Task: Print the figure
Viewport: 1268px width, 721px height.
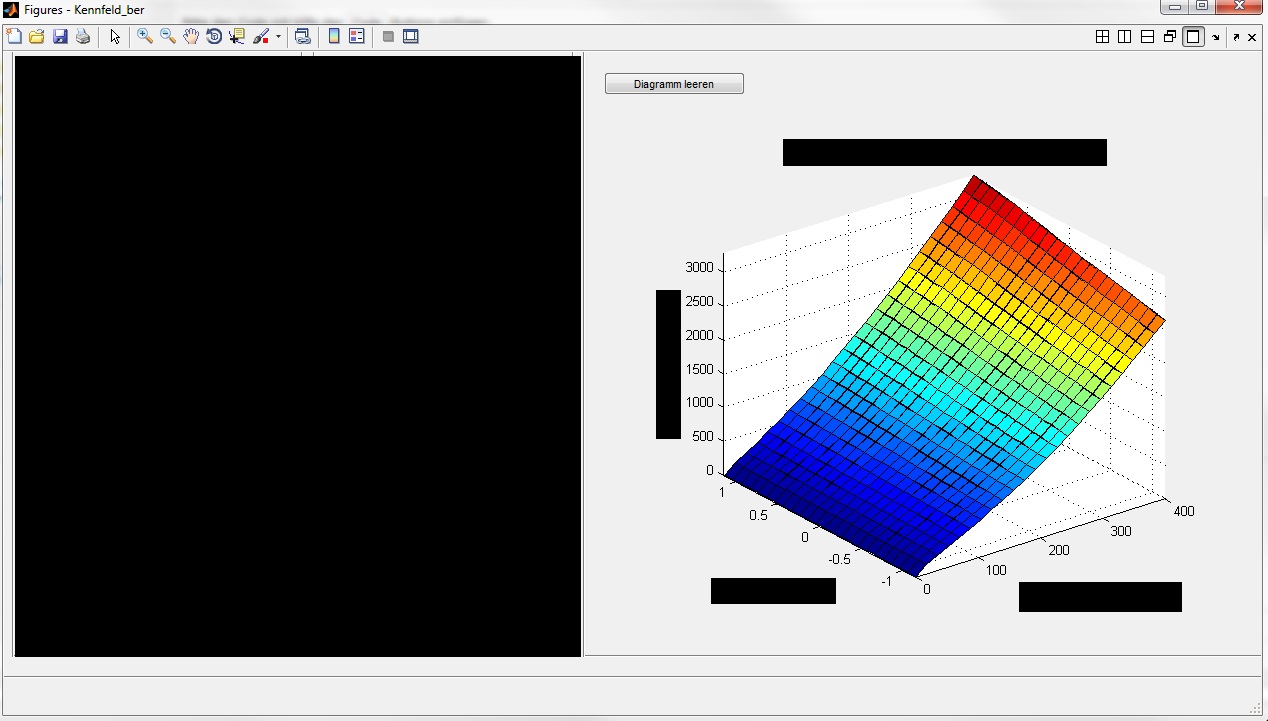Action: (x=83, y=37)
